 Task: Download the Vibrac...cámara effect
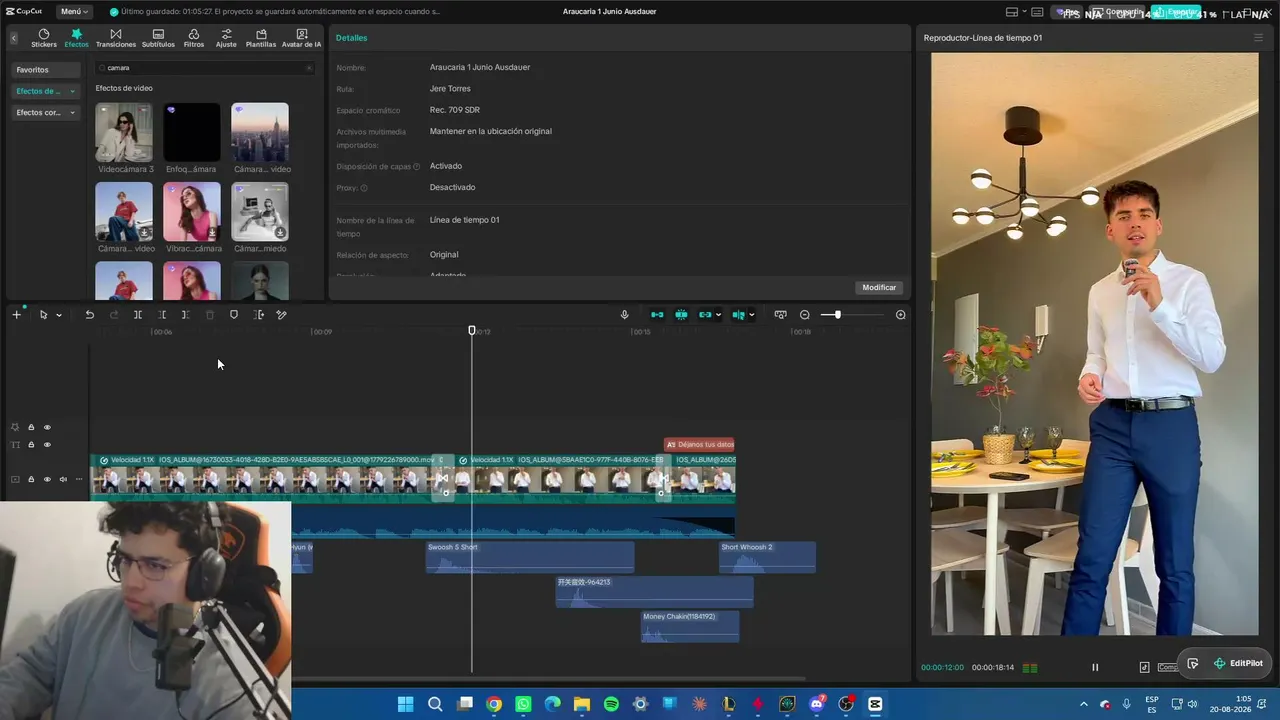tap(212, 233)
